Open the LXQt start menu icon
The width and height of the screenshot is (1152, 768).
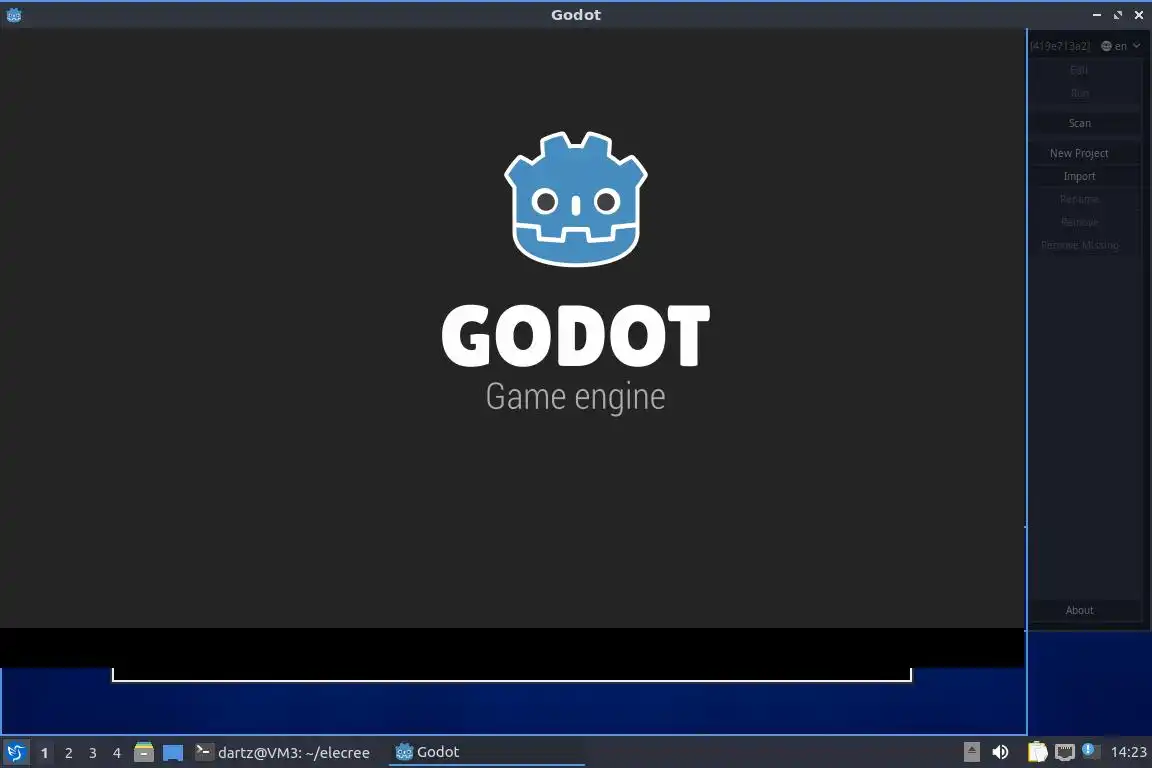(15, 753)
